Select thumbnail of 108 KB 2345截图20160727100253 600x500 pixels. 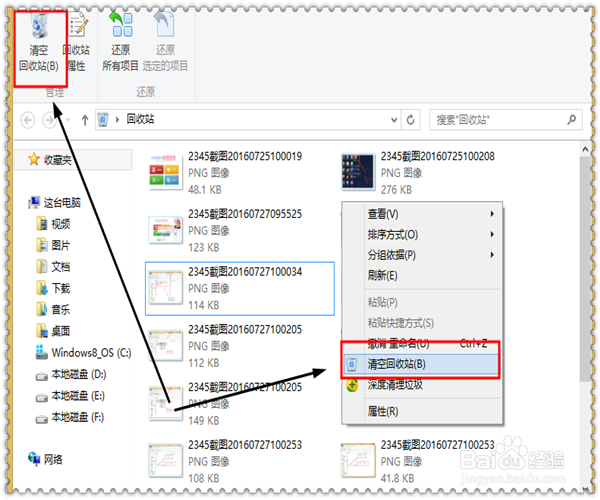pyautogui.click(x=165, y=461)
